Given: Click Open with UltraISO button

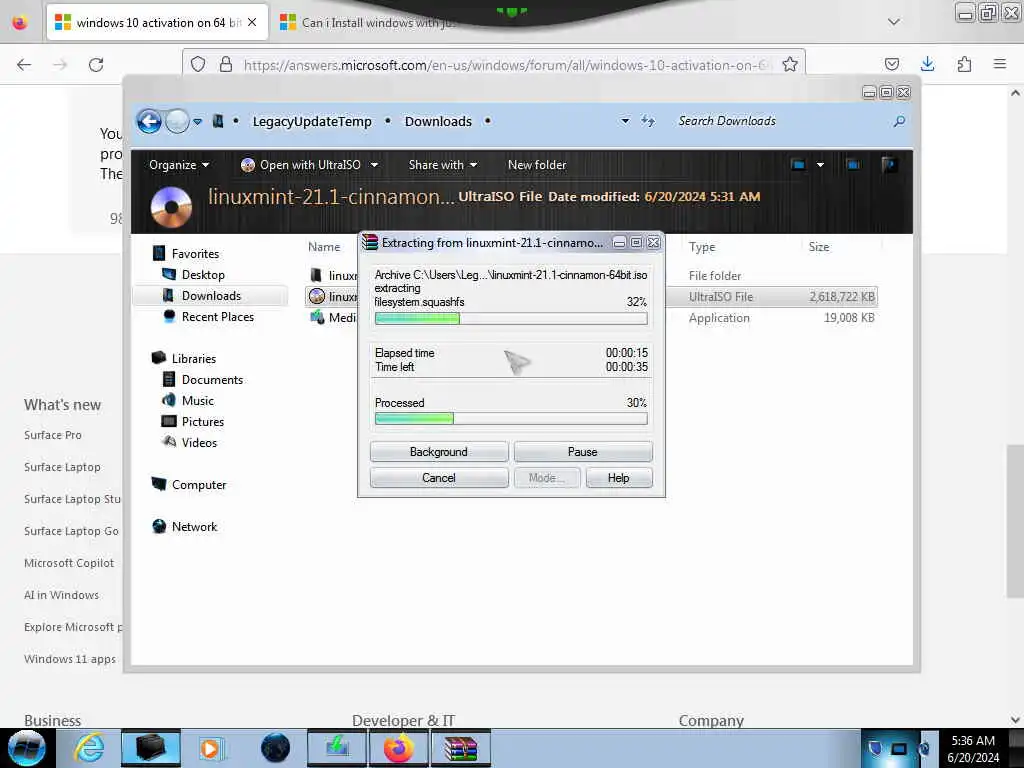Looking at the screenshot, I should 300,165.
